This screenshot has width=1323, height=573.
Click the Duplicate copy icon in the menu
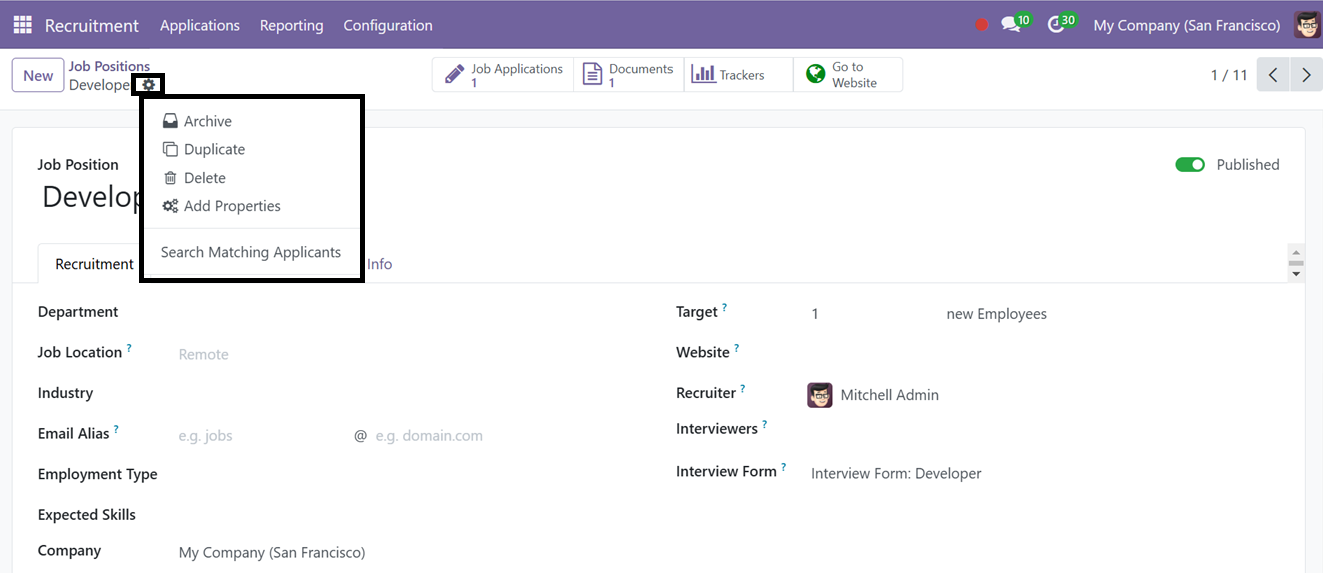tap(170, 149)
